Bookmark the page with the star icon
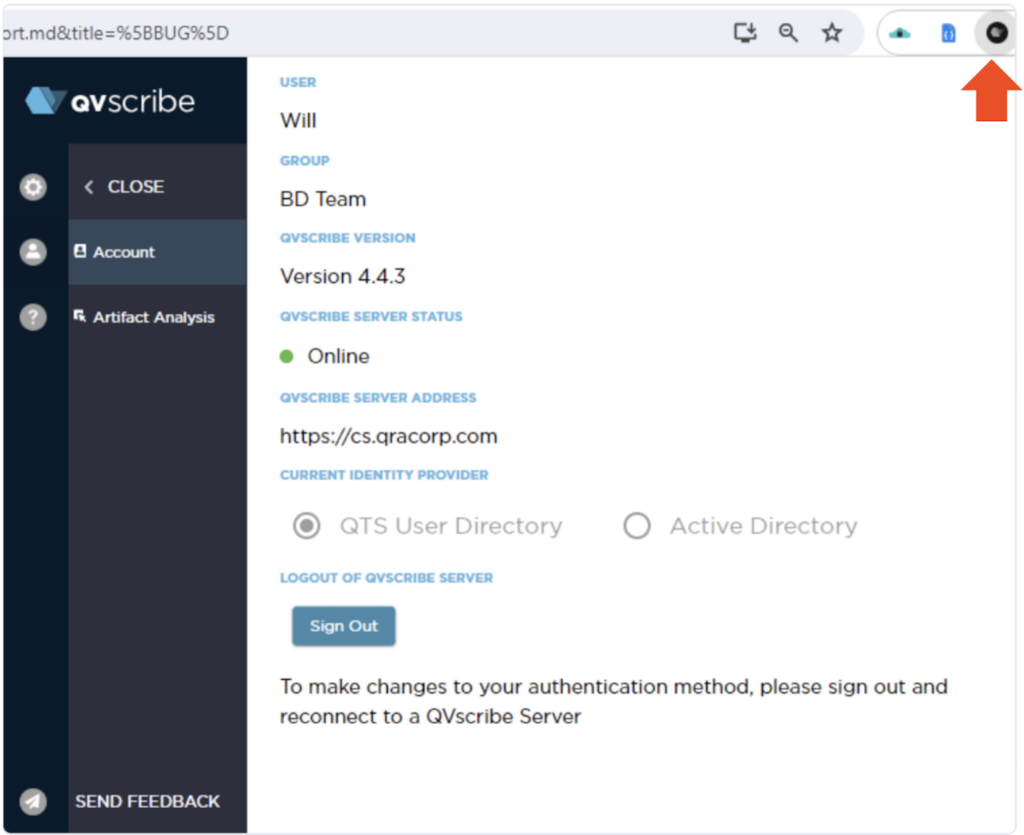This screenshot has height=835, width=1024. coord(832,32)
